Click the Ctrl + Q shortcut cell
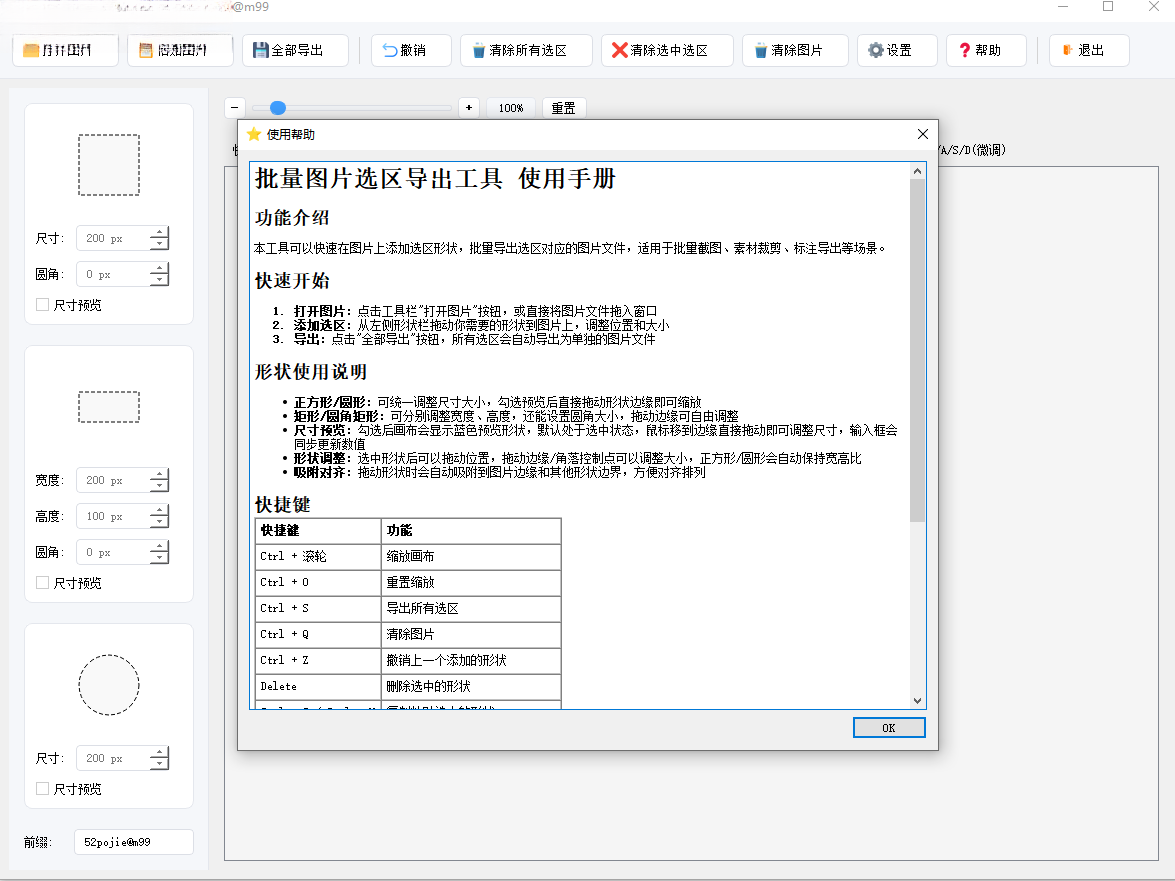This screenshot has height=881, width=1175. (318, 635)
